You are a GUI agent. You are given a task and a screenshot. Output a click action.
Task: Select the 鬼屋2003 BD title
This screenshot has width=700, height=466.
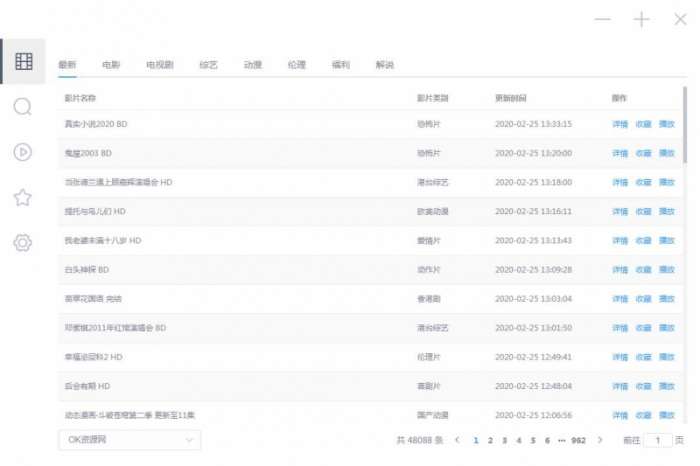[x=88, y=153]
